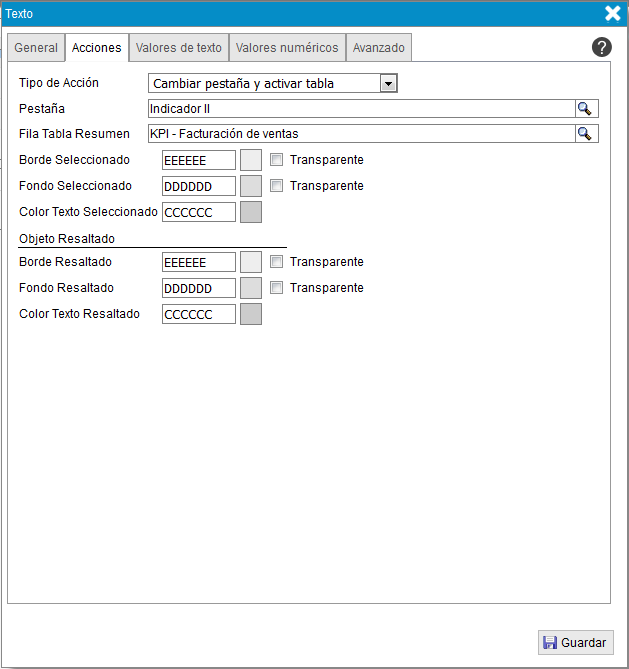629x669 pixels.
Task: Tick Transparente for Fondo Resaltado
Action: coord(277,288)
